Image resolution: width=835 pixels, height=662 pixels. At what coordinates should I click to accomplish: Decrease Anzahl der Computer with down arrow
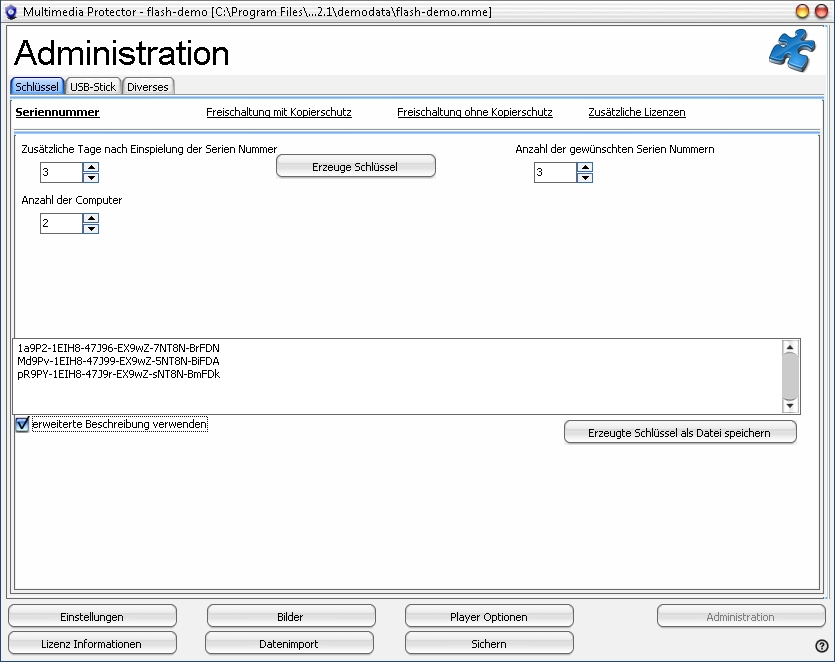point(91,229)
